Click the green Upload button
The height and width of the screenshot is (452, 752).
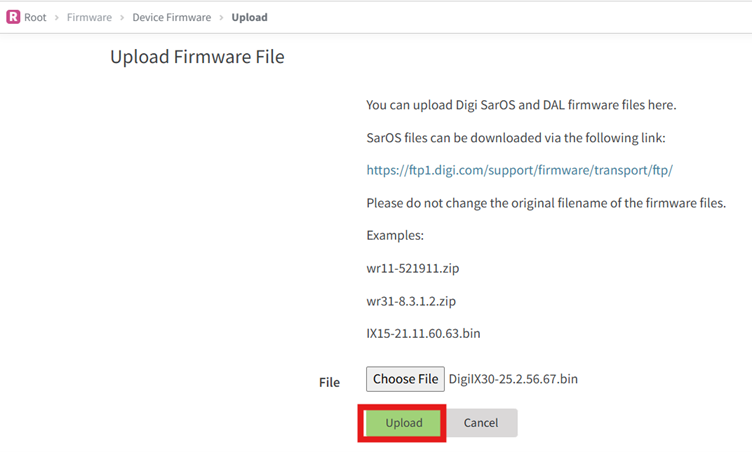click(x=404, y=423)
